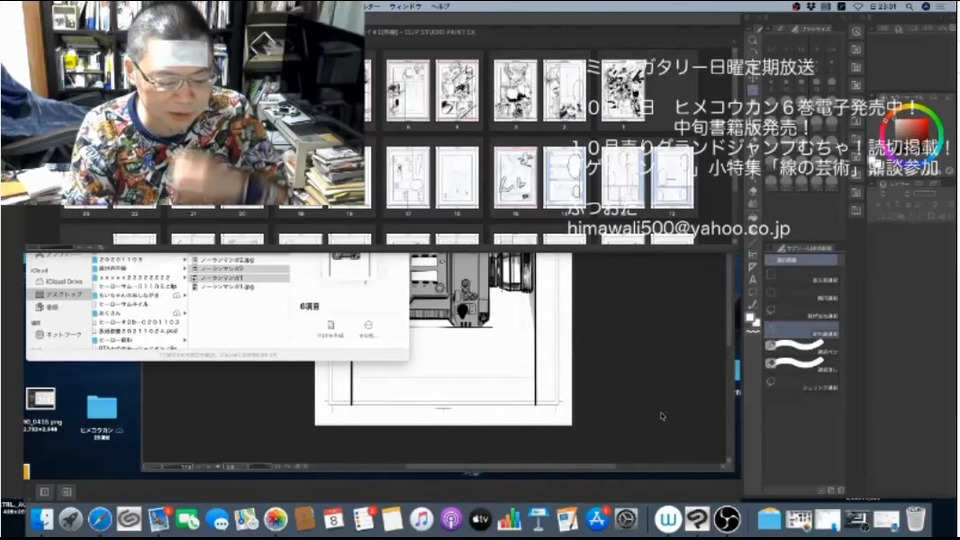Open Wi-Fi status in menu bar
The width and height of the screenshot is (960, 540).
(858, 6)
